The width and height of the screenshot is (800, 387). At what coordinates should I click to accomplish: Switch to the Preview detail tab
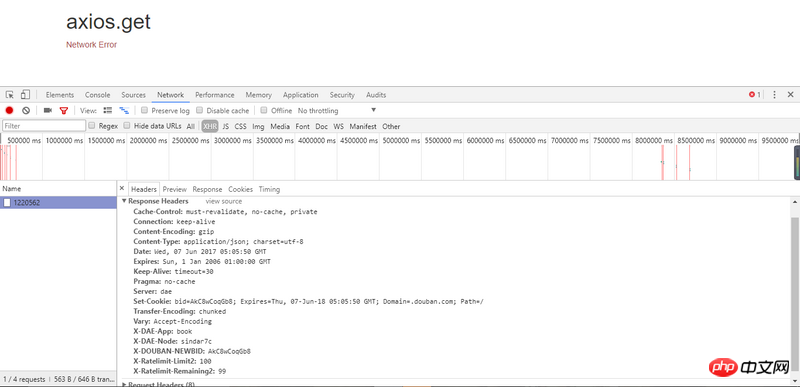tap(174, 189)
